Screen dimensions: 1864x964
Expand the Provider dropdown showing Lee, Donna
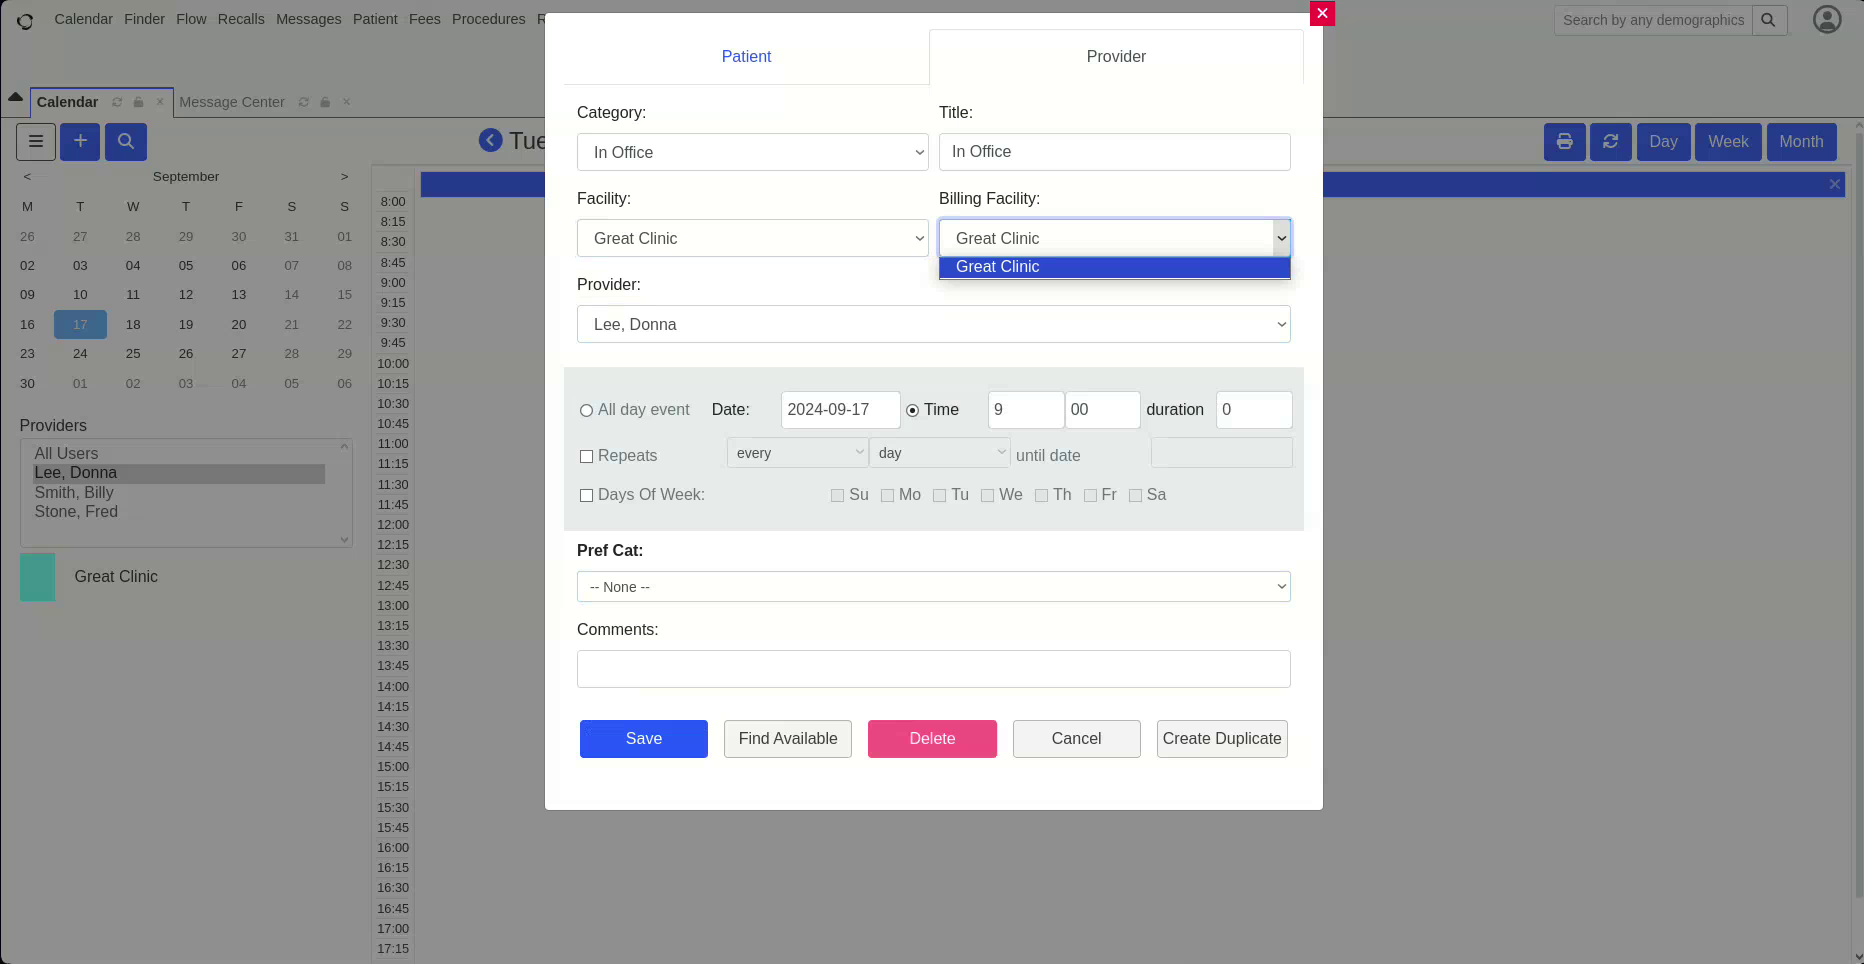[933, 324]
